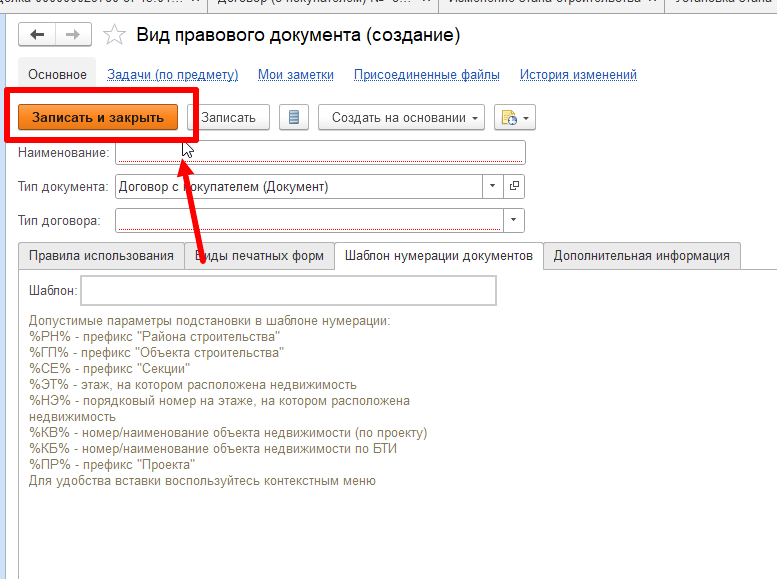Select the Шаблон нумерации документов tab

pyautogui.click(x=438, y=256)
